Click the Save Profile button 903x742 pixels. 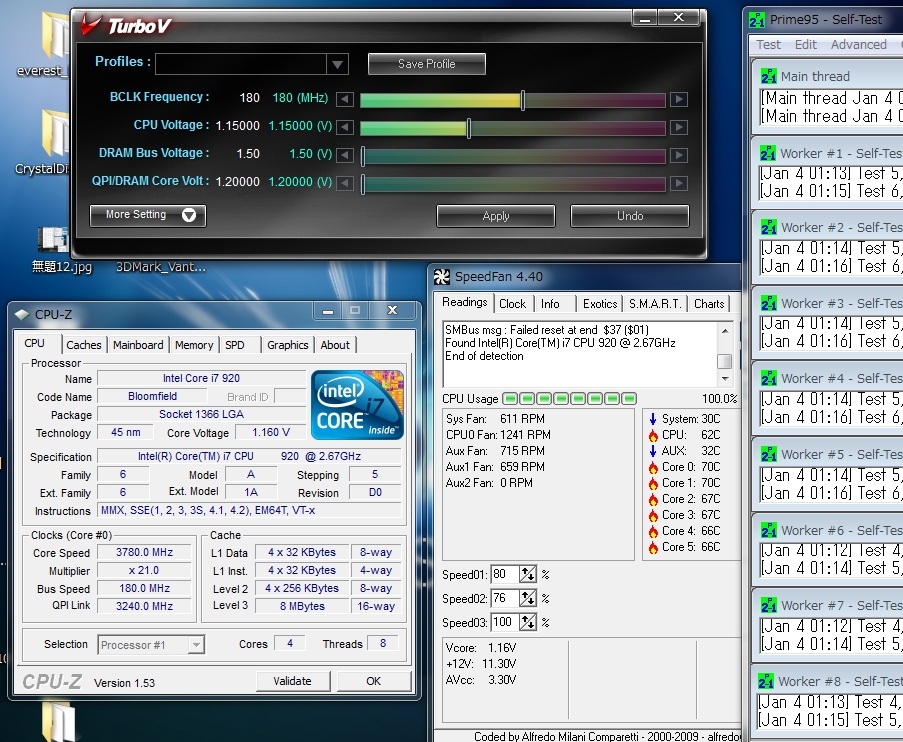click(x=426, y=64)
